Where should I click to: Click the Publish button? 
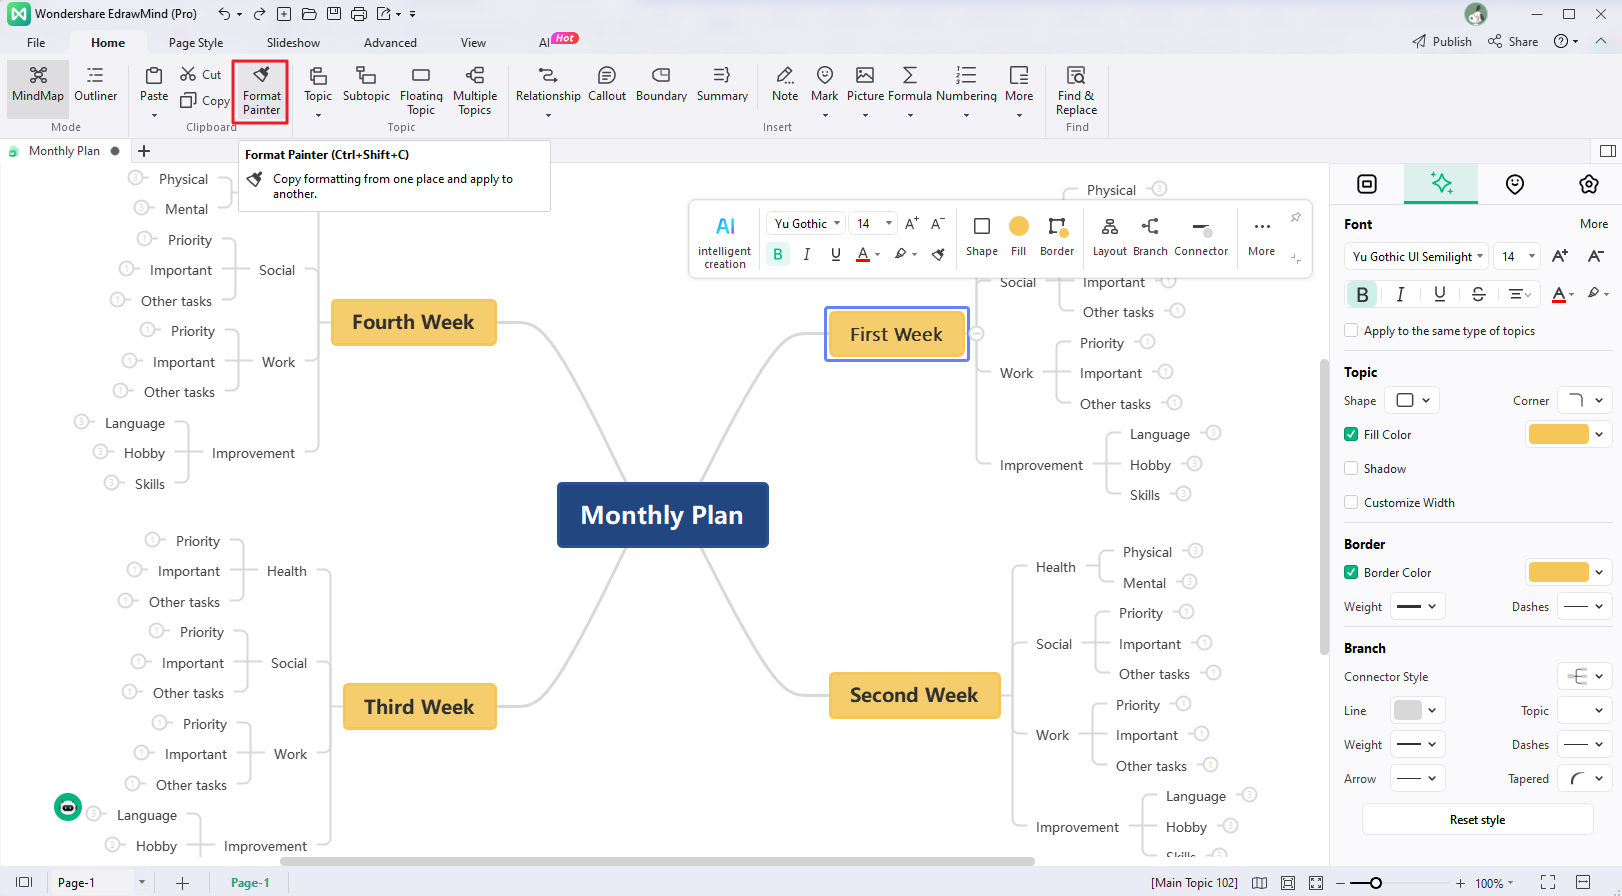click(x=1442, y=42)
